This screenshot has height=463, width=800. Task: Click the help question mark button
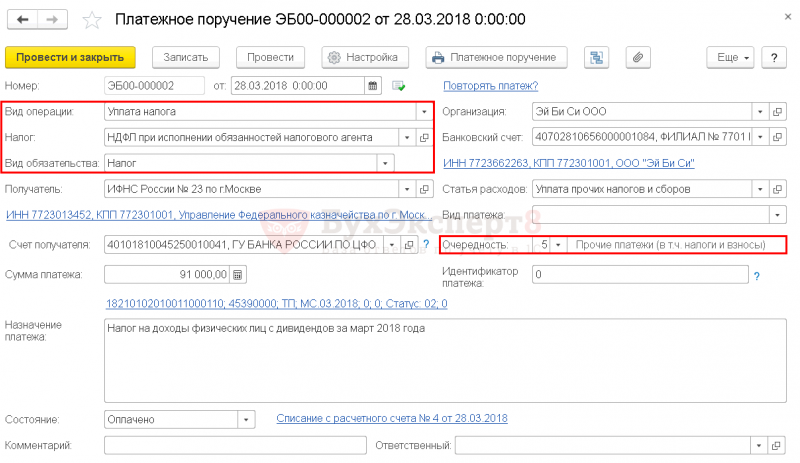pyautogui.click(x=773, y=57)
